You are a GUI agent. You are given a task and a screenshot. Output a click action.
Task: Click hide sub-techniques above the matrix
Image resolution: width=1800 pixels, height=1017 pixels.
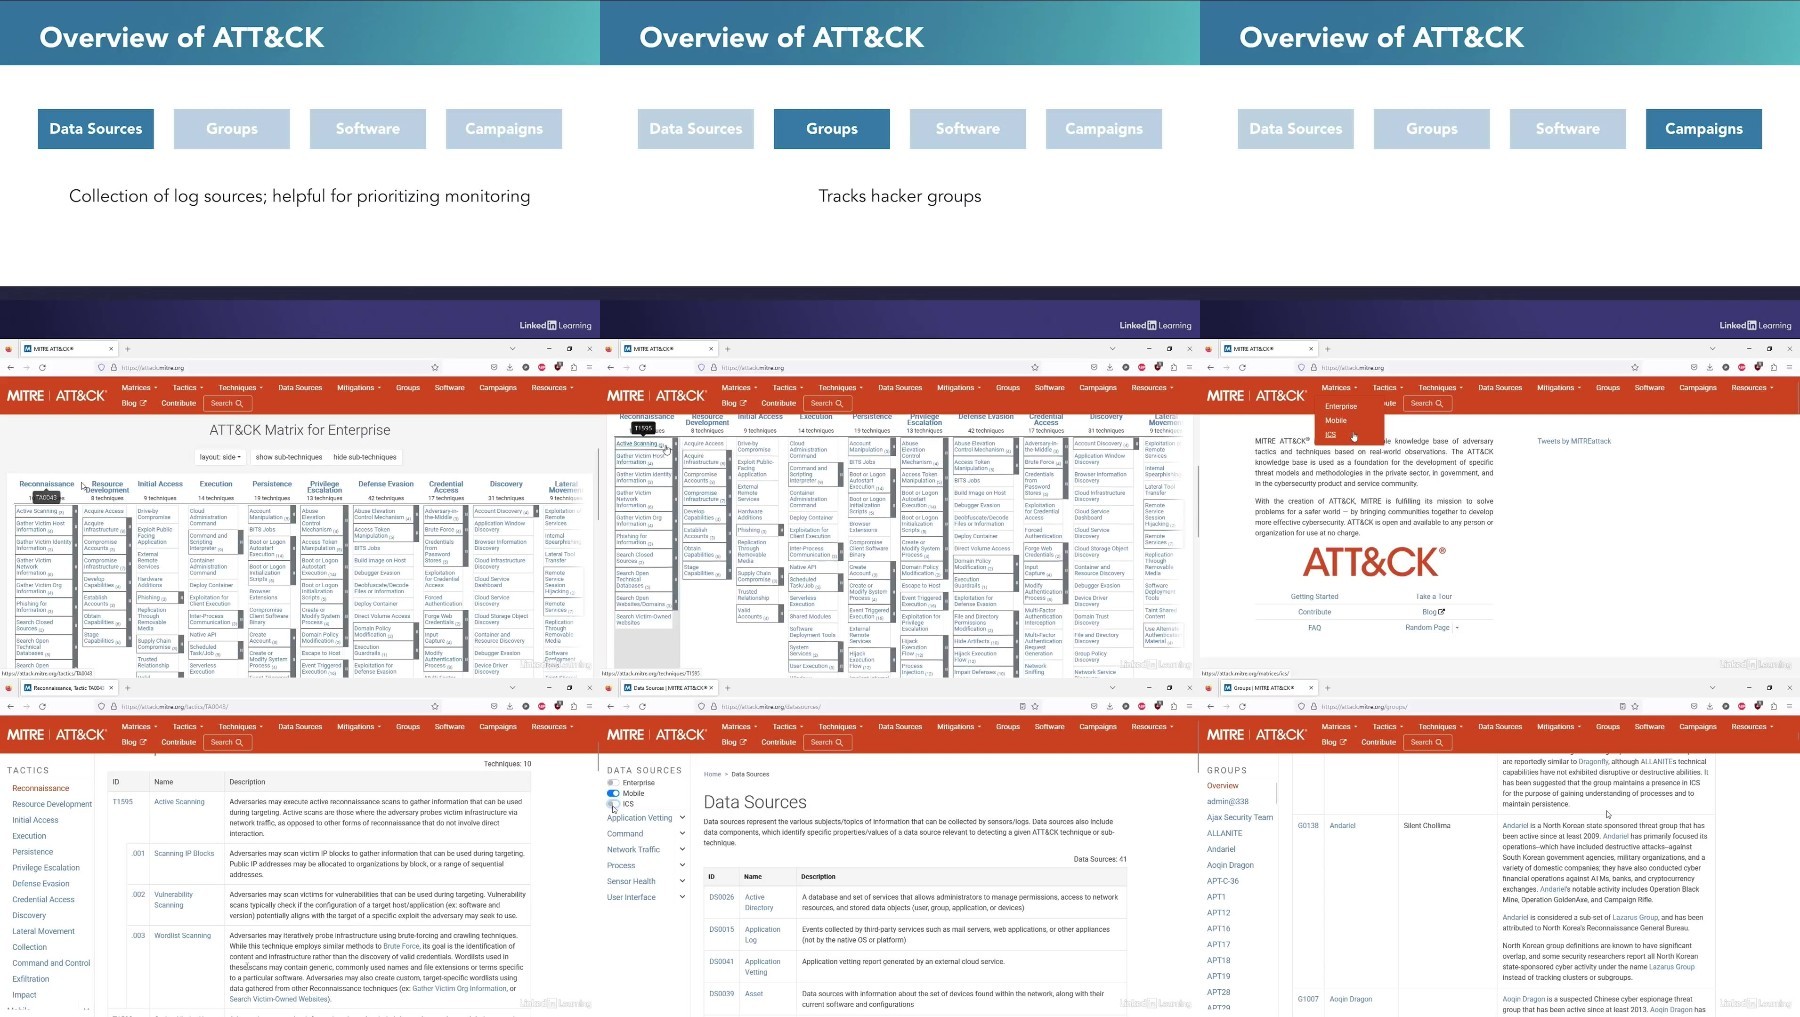click(x=365, y=457)
